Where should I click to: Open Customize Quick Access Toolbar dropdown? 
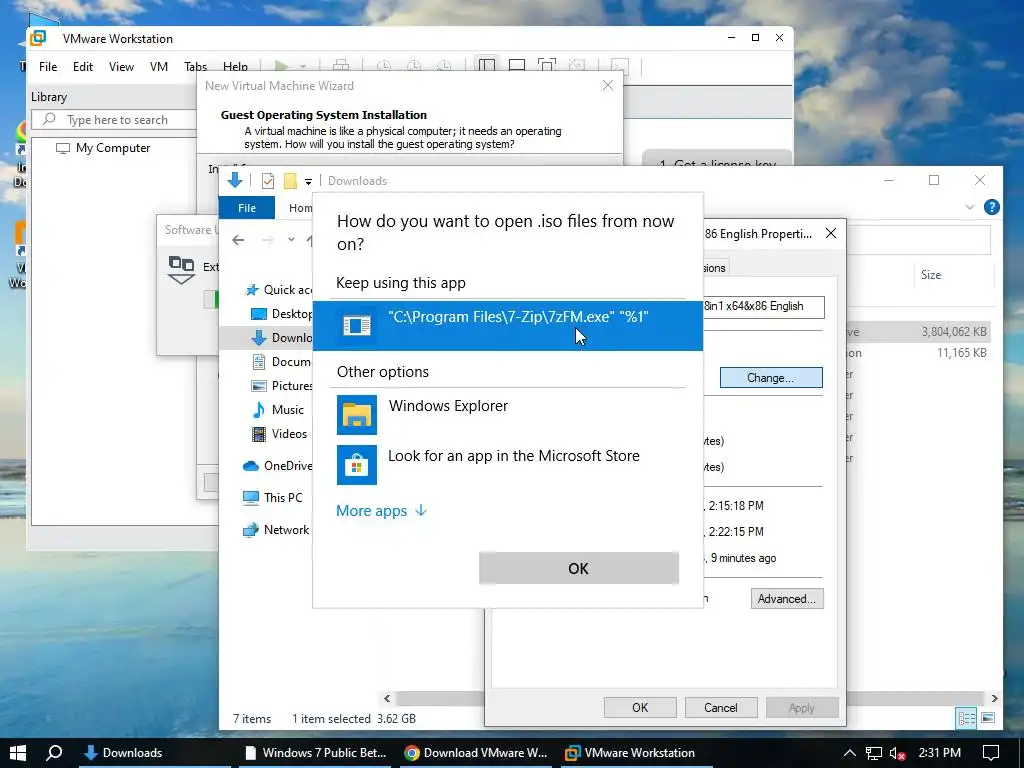[x=308, y=182]
